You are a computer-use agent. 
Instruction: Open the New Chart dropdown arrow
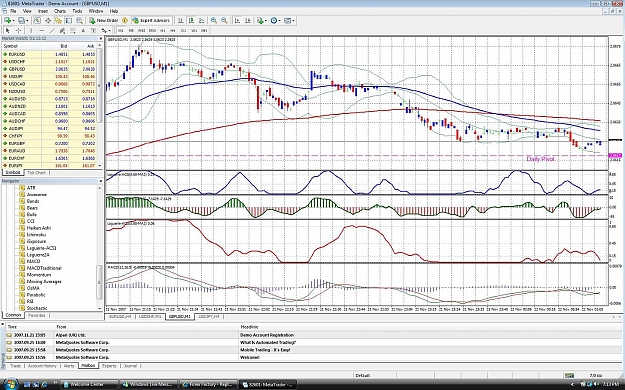[x=14, y=20]
